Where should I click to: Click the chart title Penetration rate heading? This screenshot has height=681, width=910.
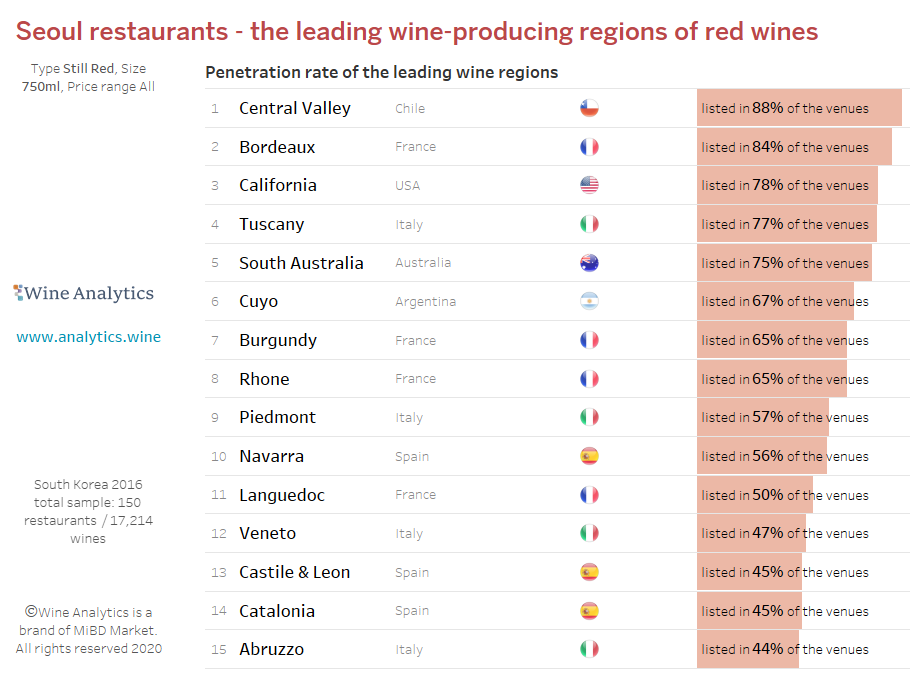(x=381, y=73)
